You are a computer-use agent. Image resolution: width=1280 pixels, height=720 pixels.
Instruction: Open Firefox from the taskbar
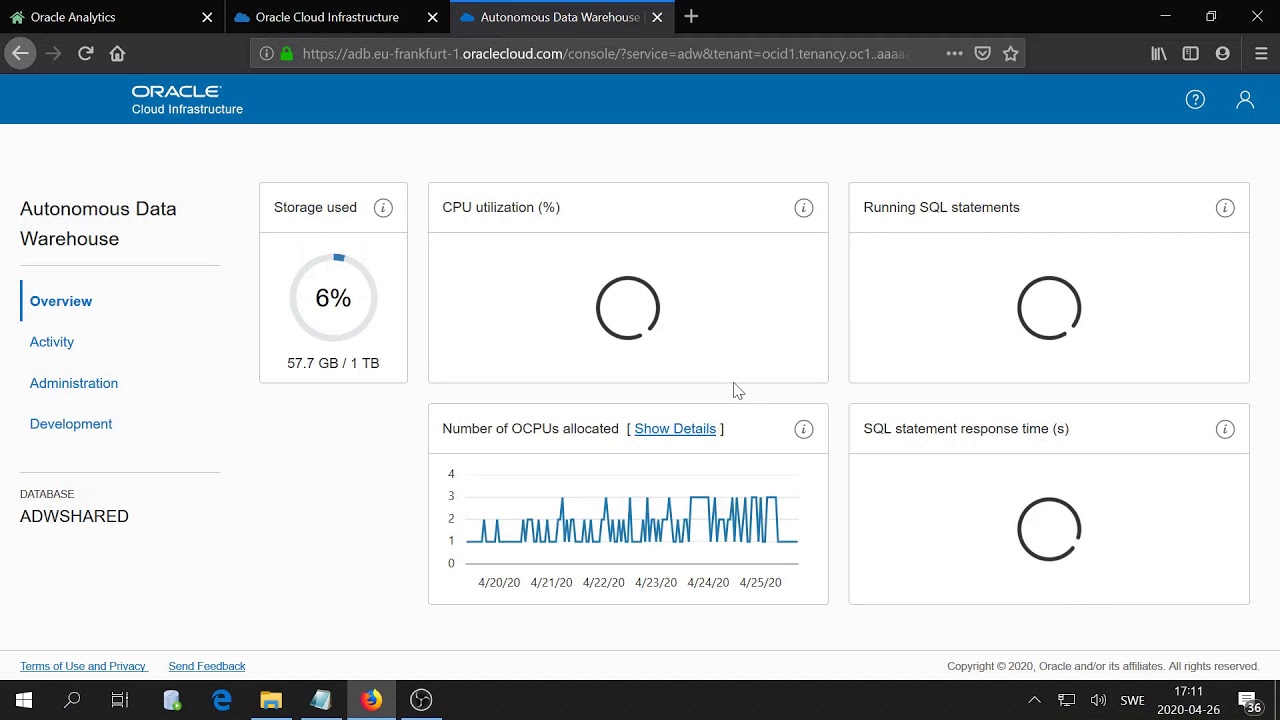[371, 700]
